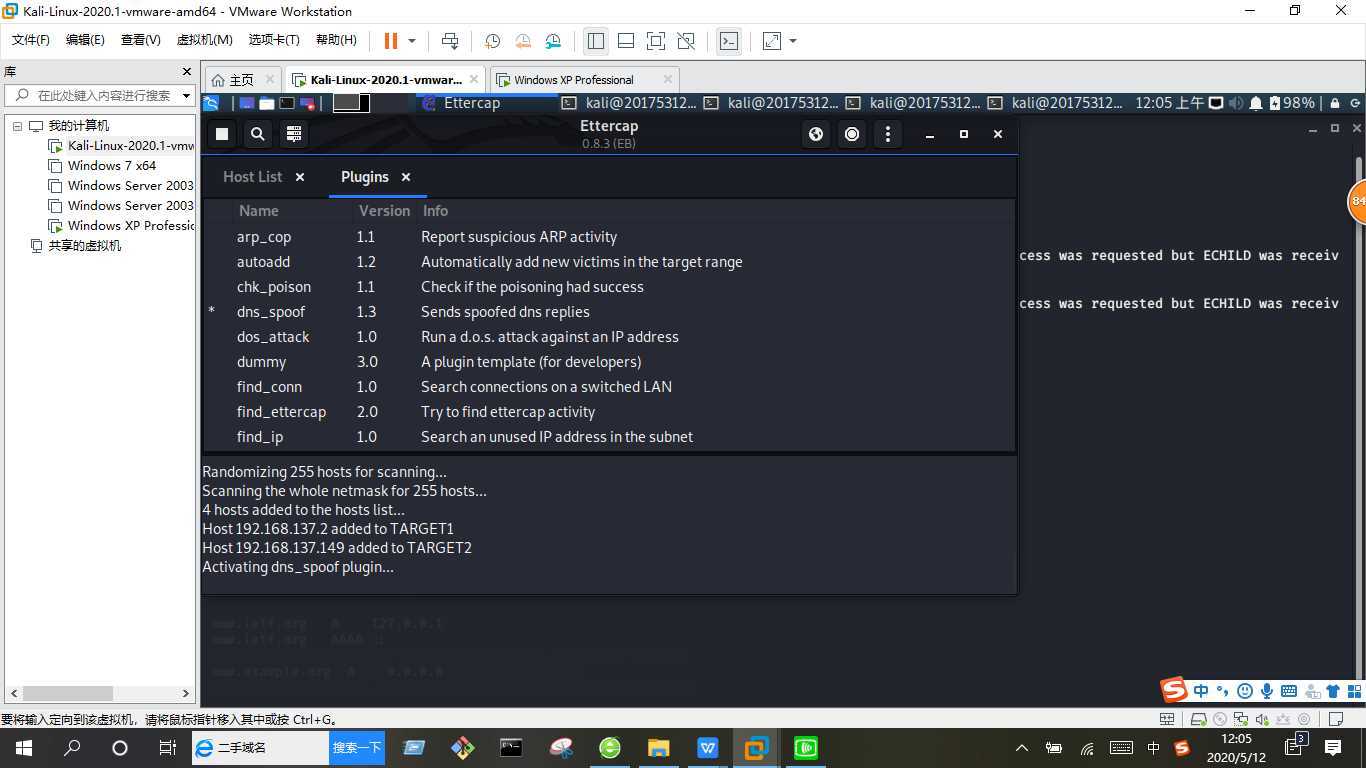Click the stretch guest display icon
1366x768 pixels.
click(x=772, y=41)
